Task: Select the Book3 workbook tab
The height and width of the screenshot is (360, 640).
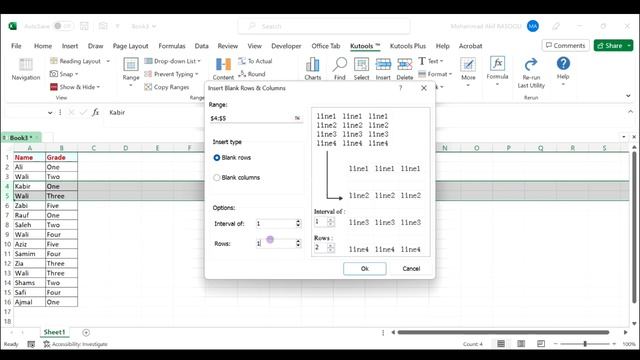Action: [21, 138]
